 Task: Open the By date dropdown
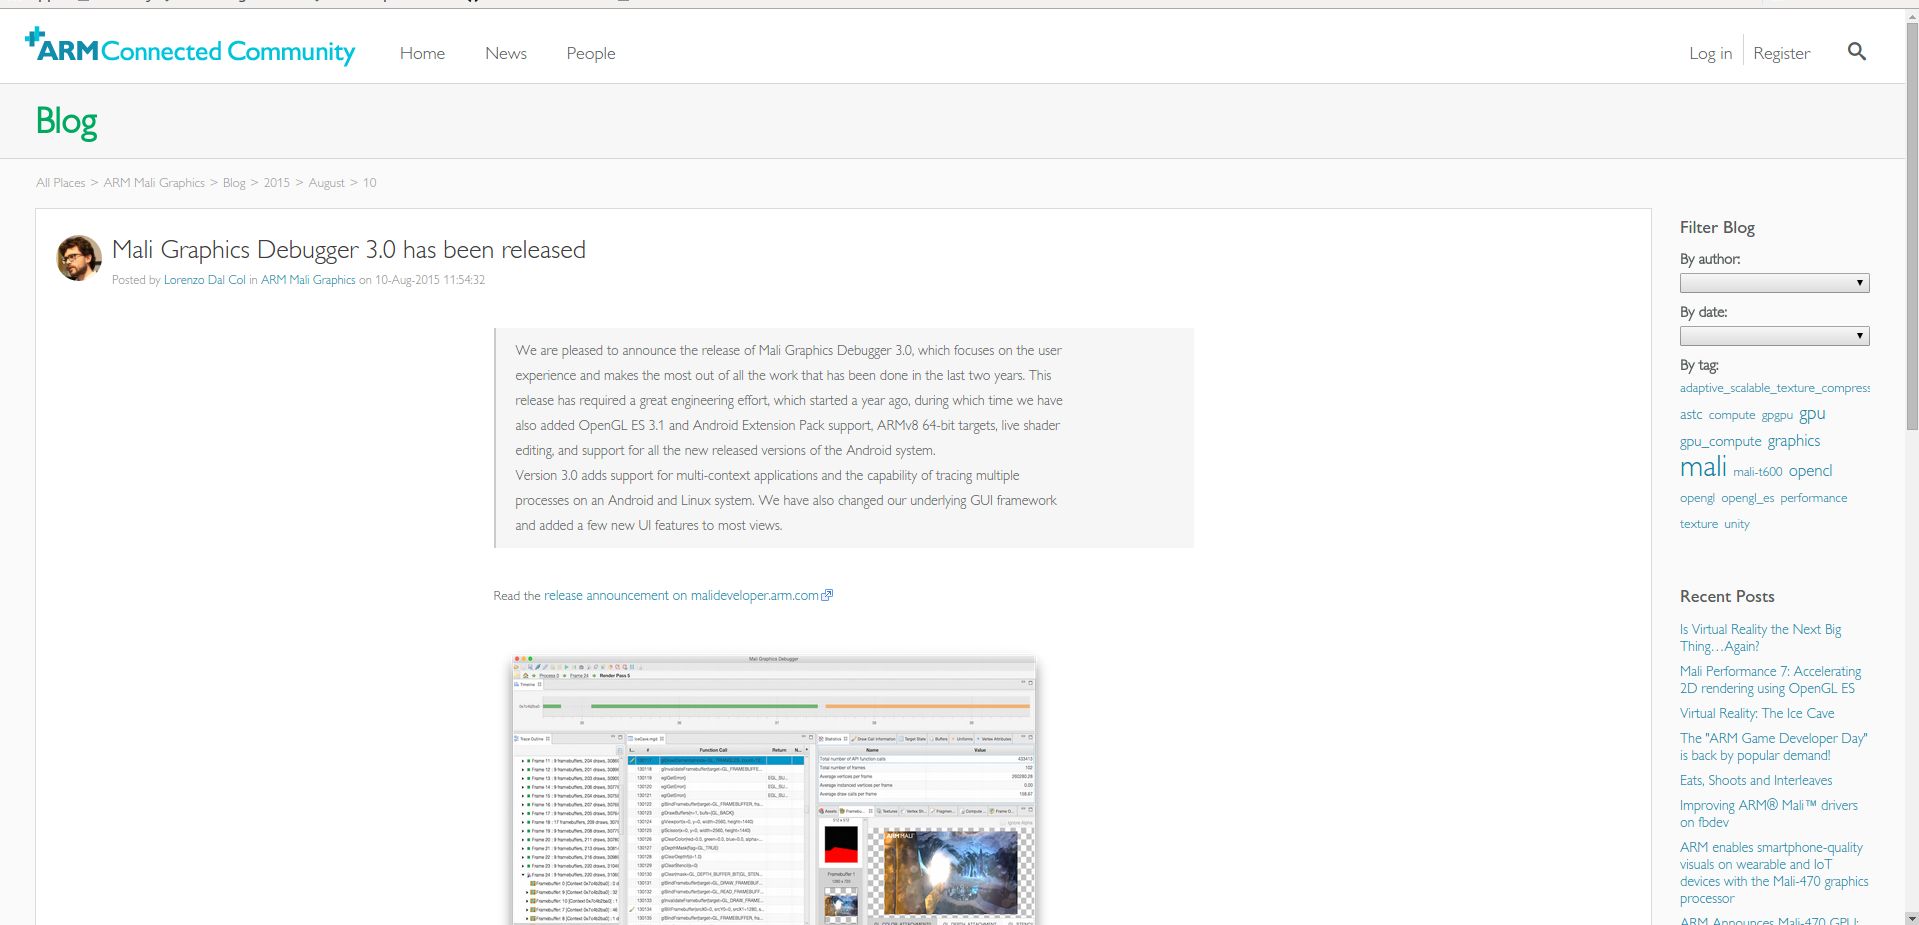pos(1774,336)
